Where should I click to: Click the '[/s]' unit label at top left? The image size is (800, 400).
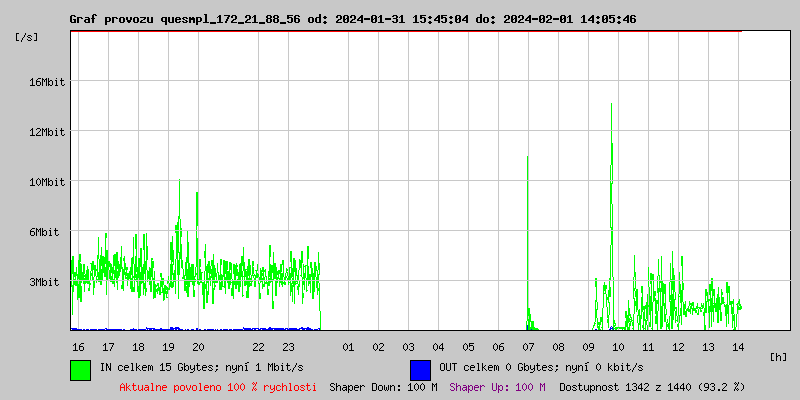[x=27, y=37]
